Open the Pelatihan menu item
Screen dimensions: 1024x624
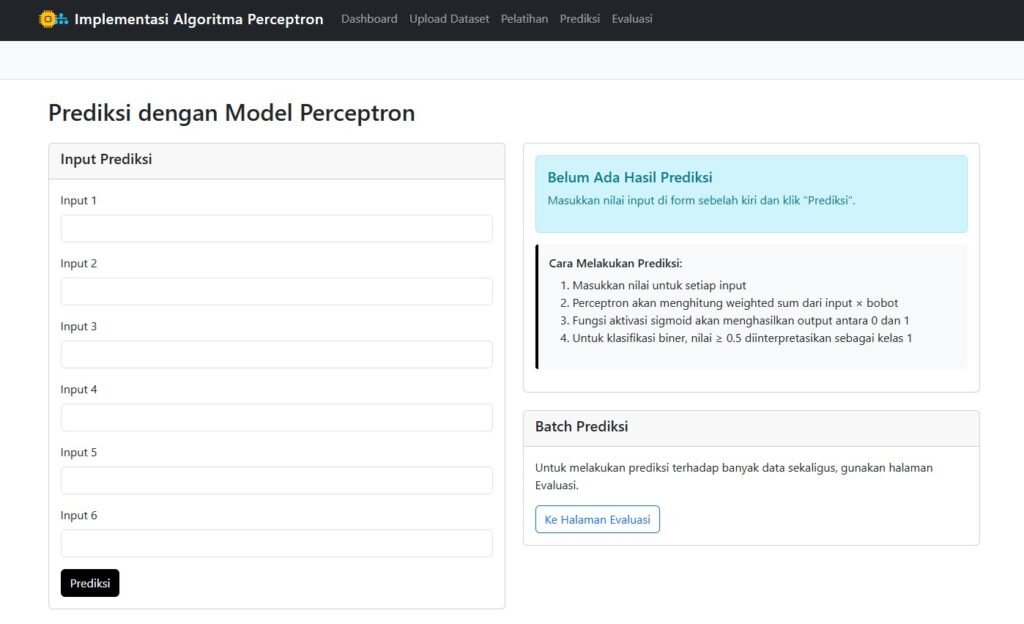[524, 19]
